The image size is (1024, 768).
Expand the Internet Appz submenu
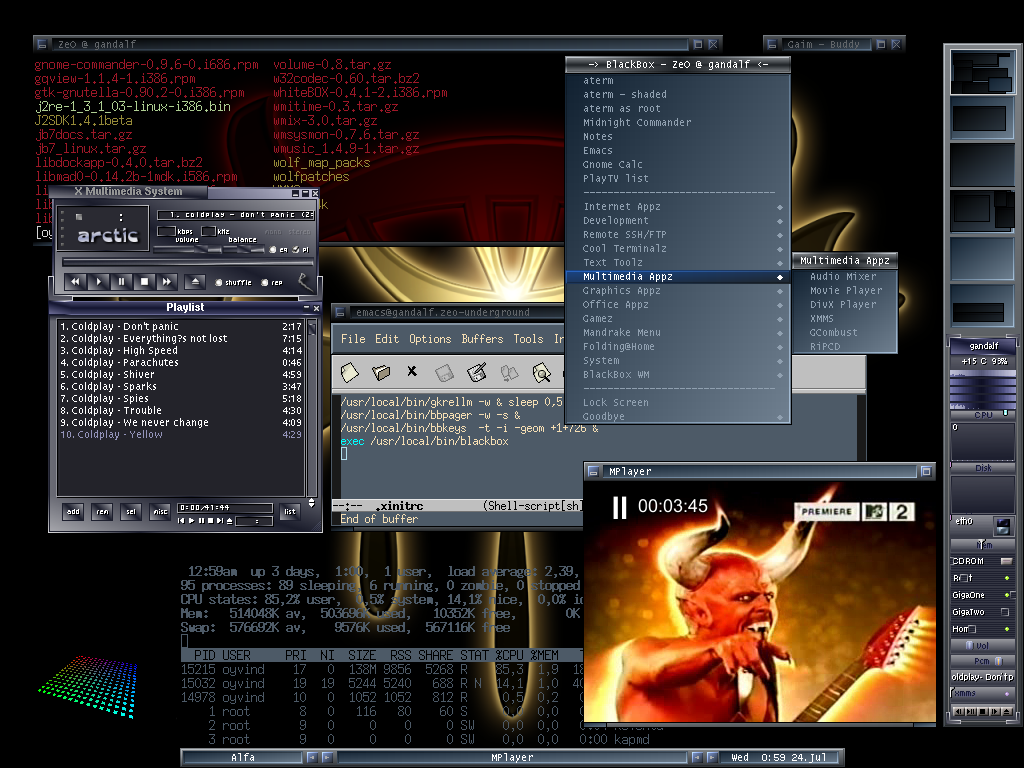click(622, 206)
